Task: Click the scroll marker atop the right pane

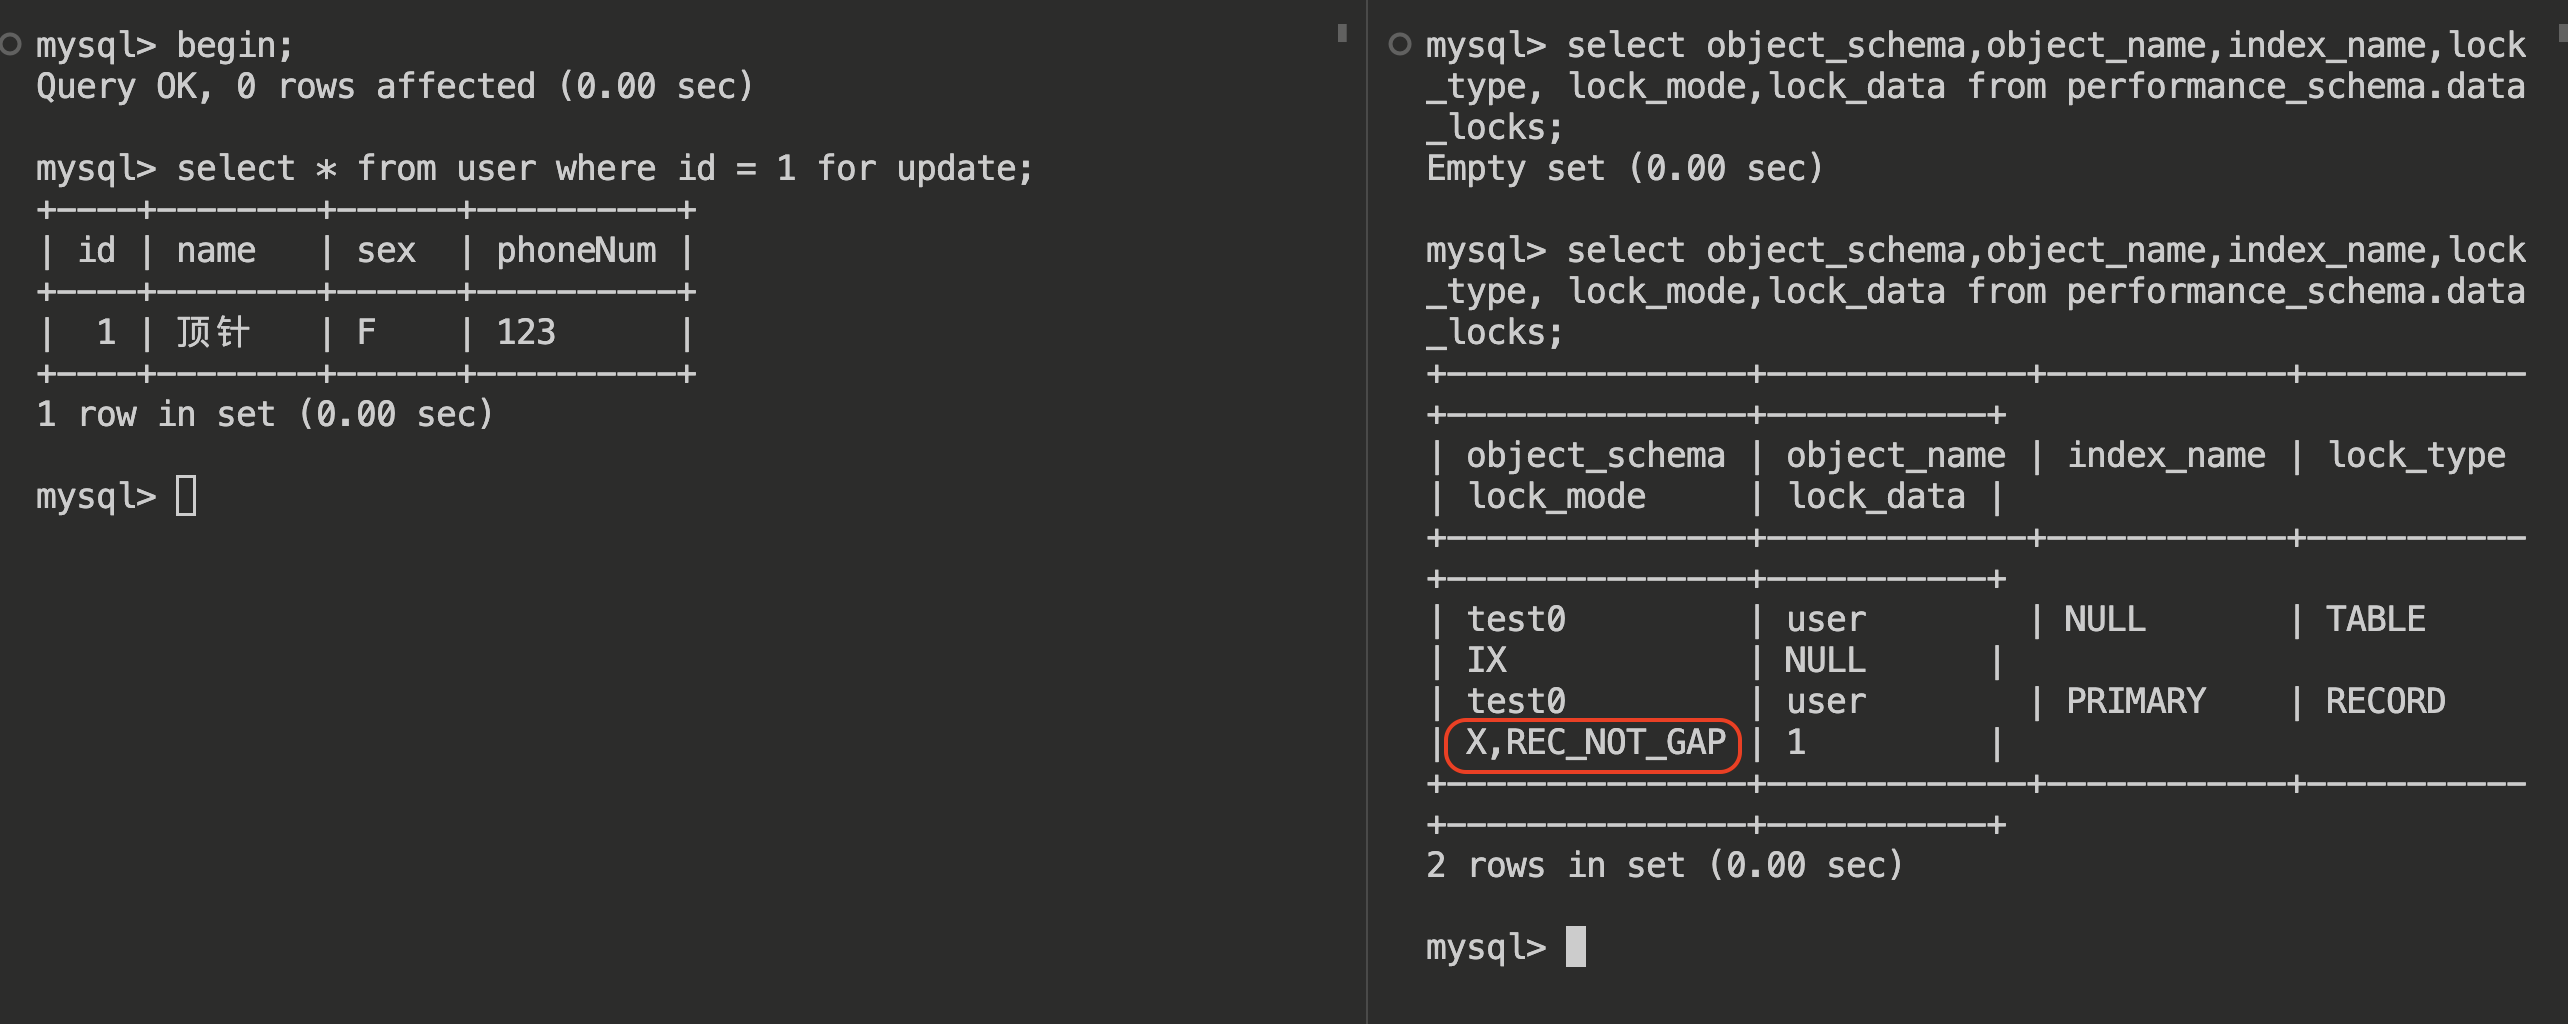Action: point(2562,33)
